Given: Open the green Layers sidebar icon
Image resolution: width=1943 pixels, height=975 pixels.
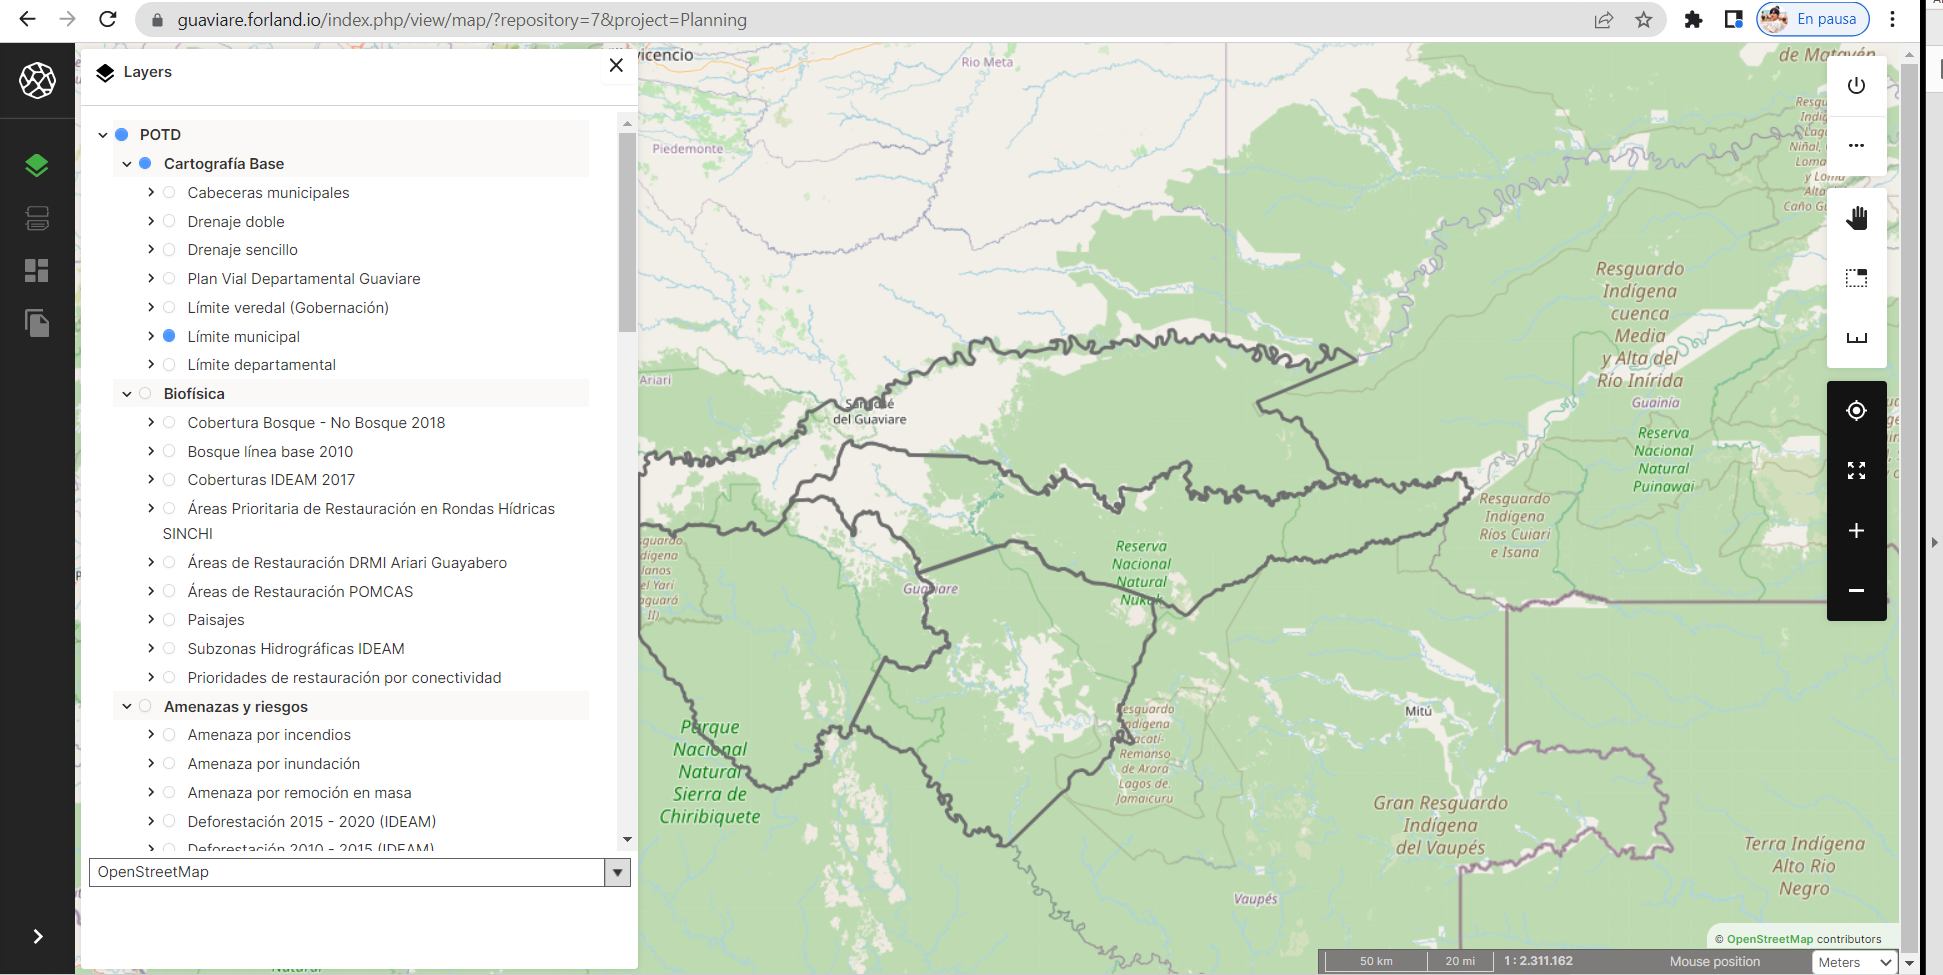Looking at the screenshot, I should click(x=37, y=165).
